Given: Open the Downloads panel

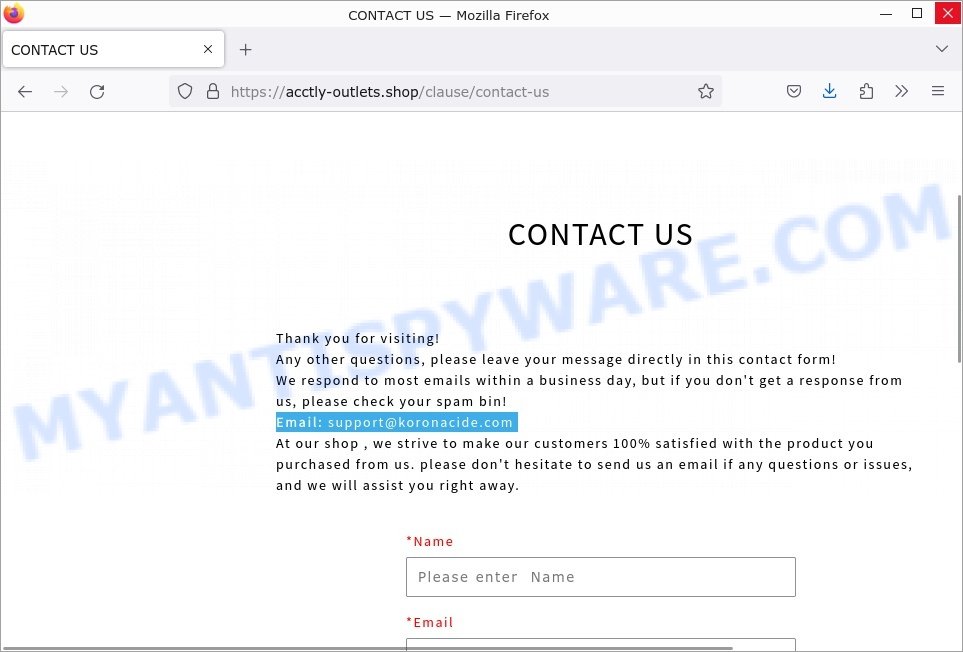Looking at the screenshot, I should point(829,91).
